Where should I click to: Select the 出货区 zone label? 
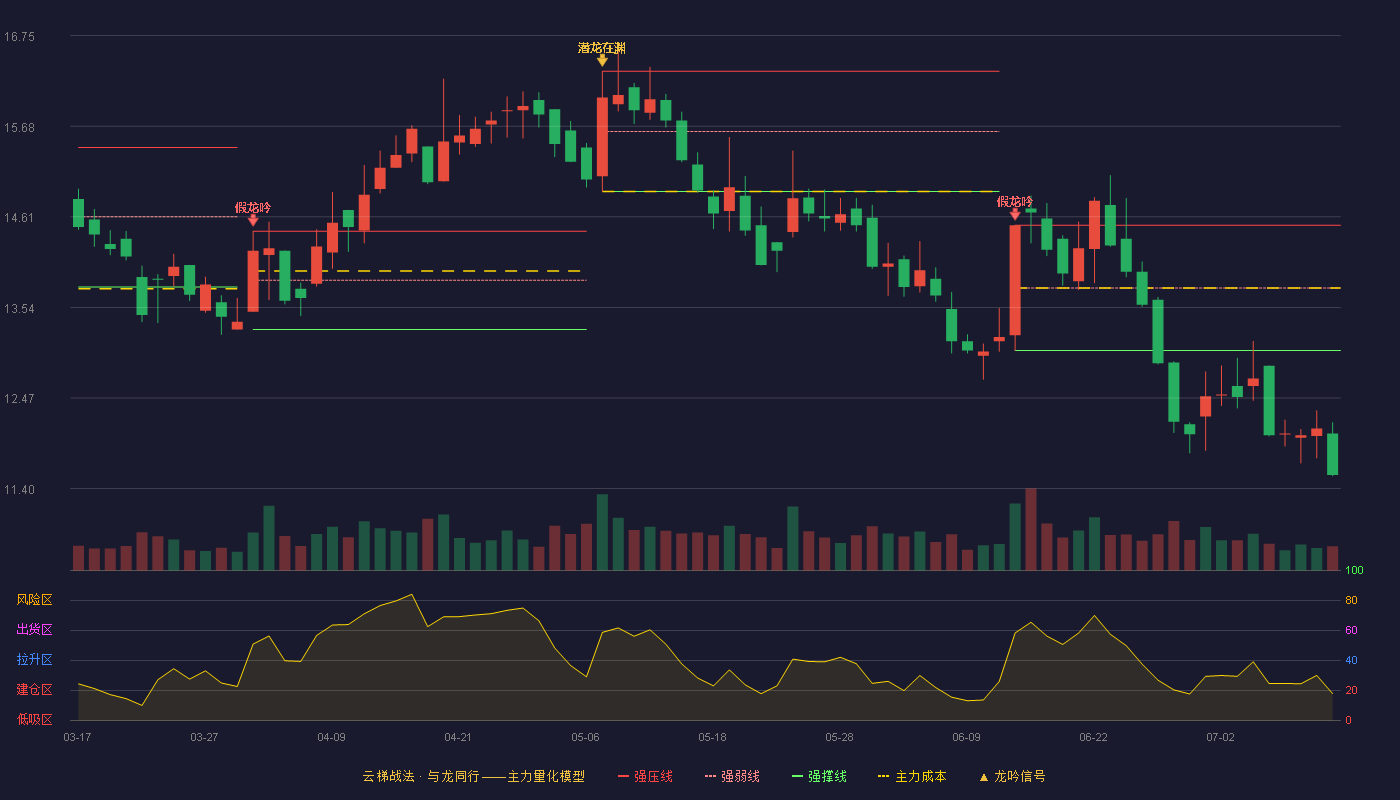click(x=34, y=630)
